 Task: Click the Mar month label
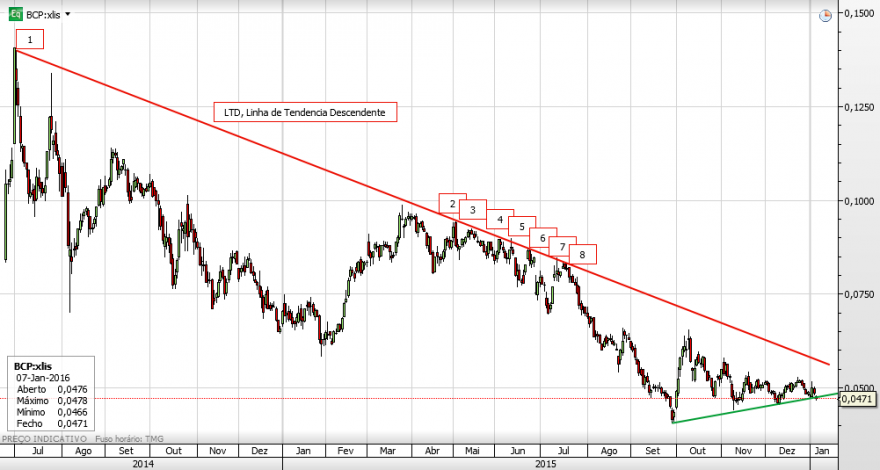click(388, 450)
